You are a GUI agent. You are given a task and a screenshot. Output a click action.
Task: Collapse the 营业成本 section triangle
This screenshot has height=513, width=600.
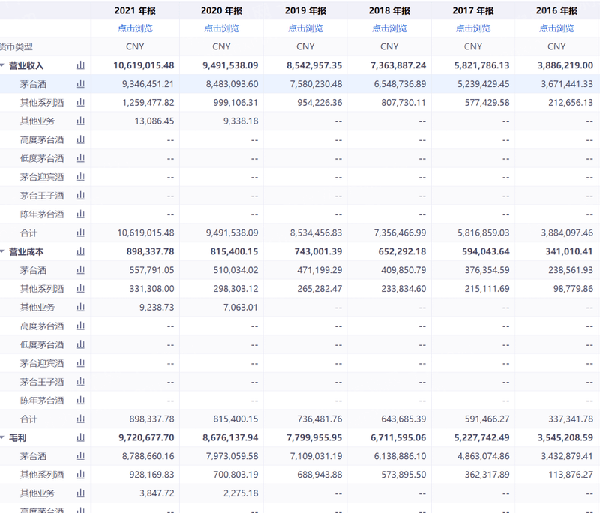[4, 251]
